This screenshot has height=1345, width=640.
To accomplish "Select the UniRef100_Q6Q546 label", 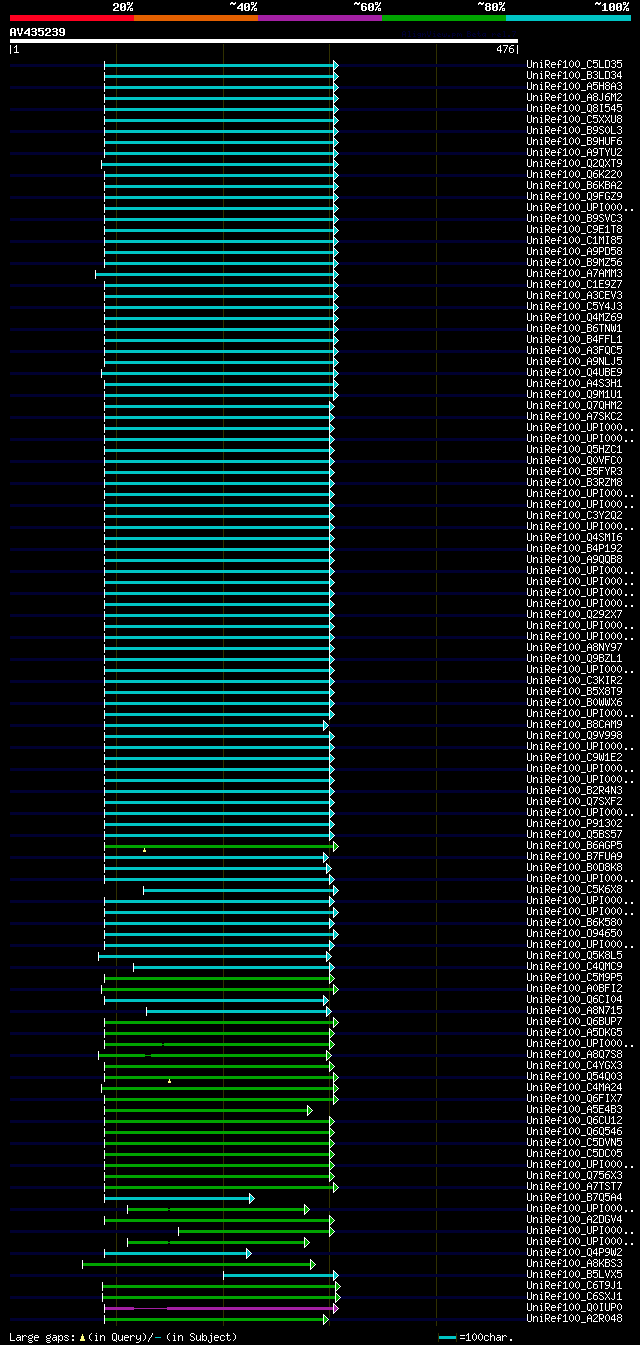I will point(574,1132).
